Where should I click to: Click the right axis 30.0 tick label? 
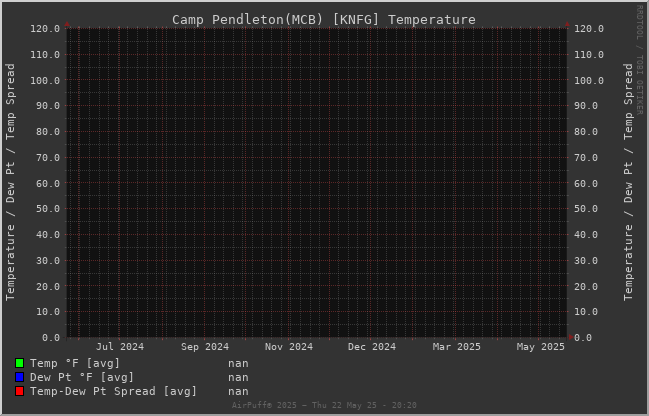tap(586, 261)
